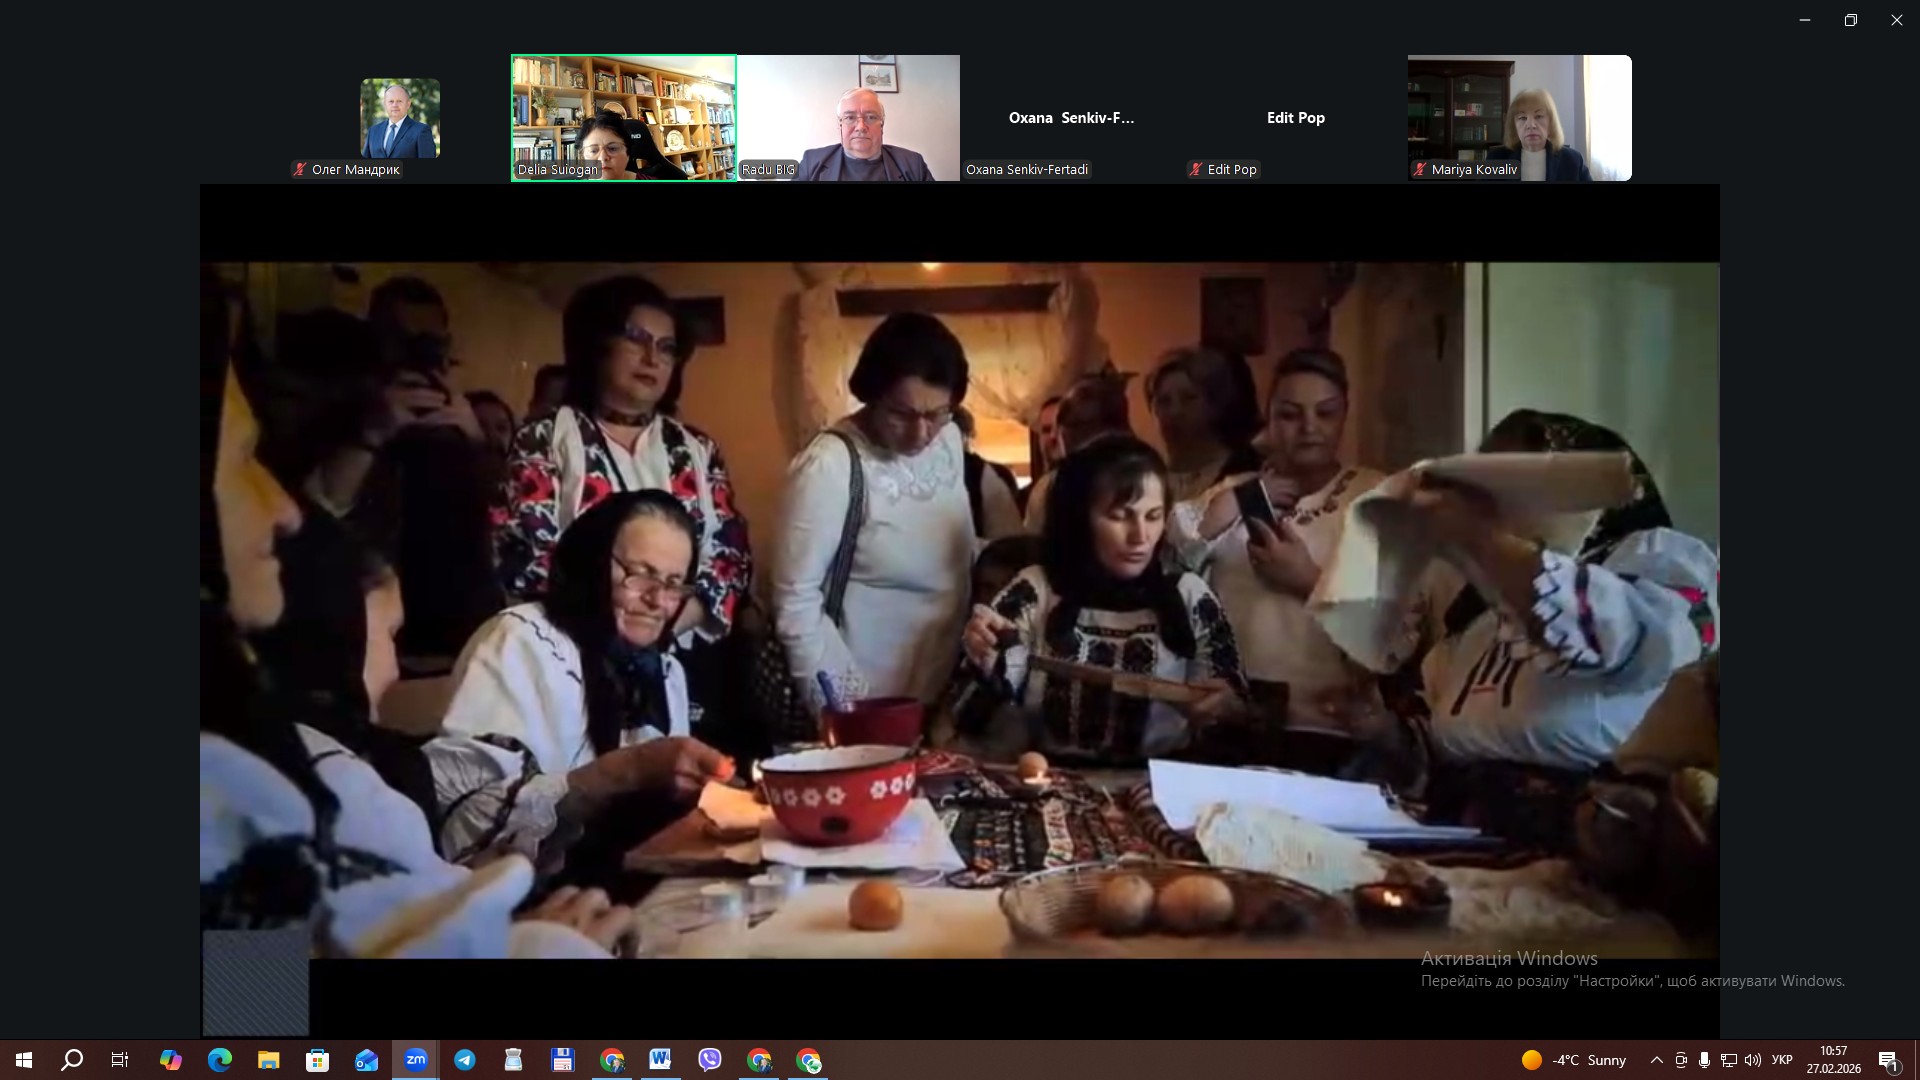Image resolution: width=1920 pixels, height=1080 pixels.
Task: Click the system tray microphone icon
Action: point(1704,1060)
